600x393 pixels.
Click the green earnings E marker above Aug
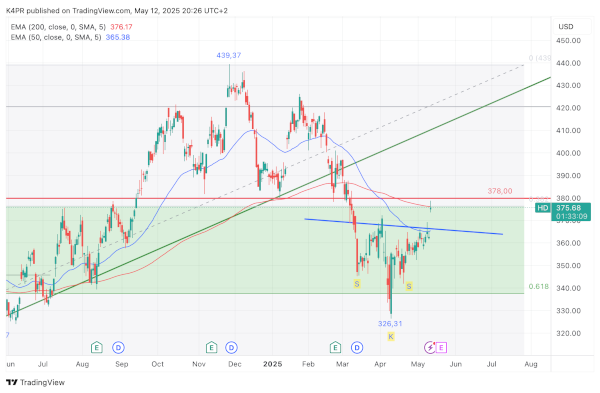pos(96,347)
